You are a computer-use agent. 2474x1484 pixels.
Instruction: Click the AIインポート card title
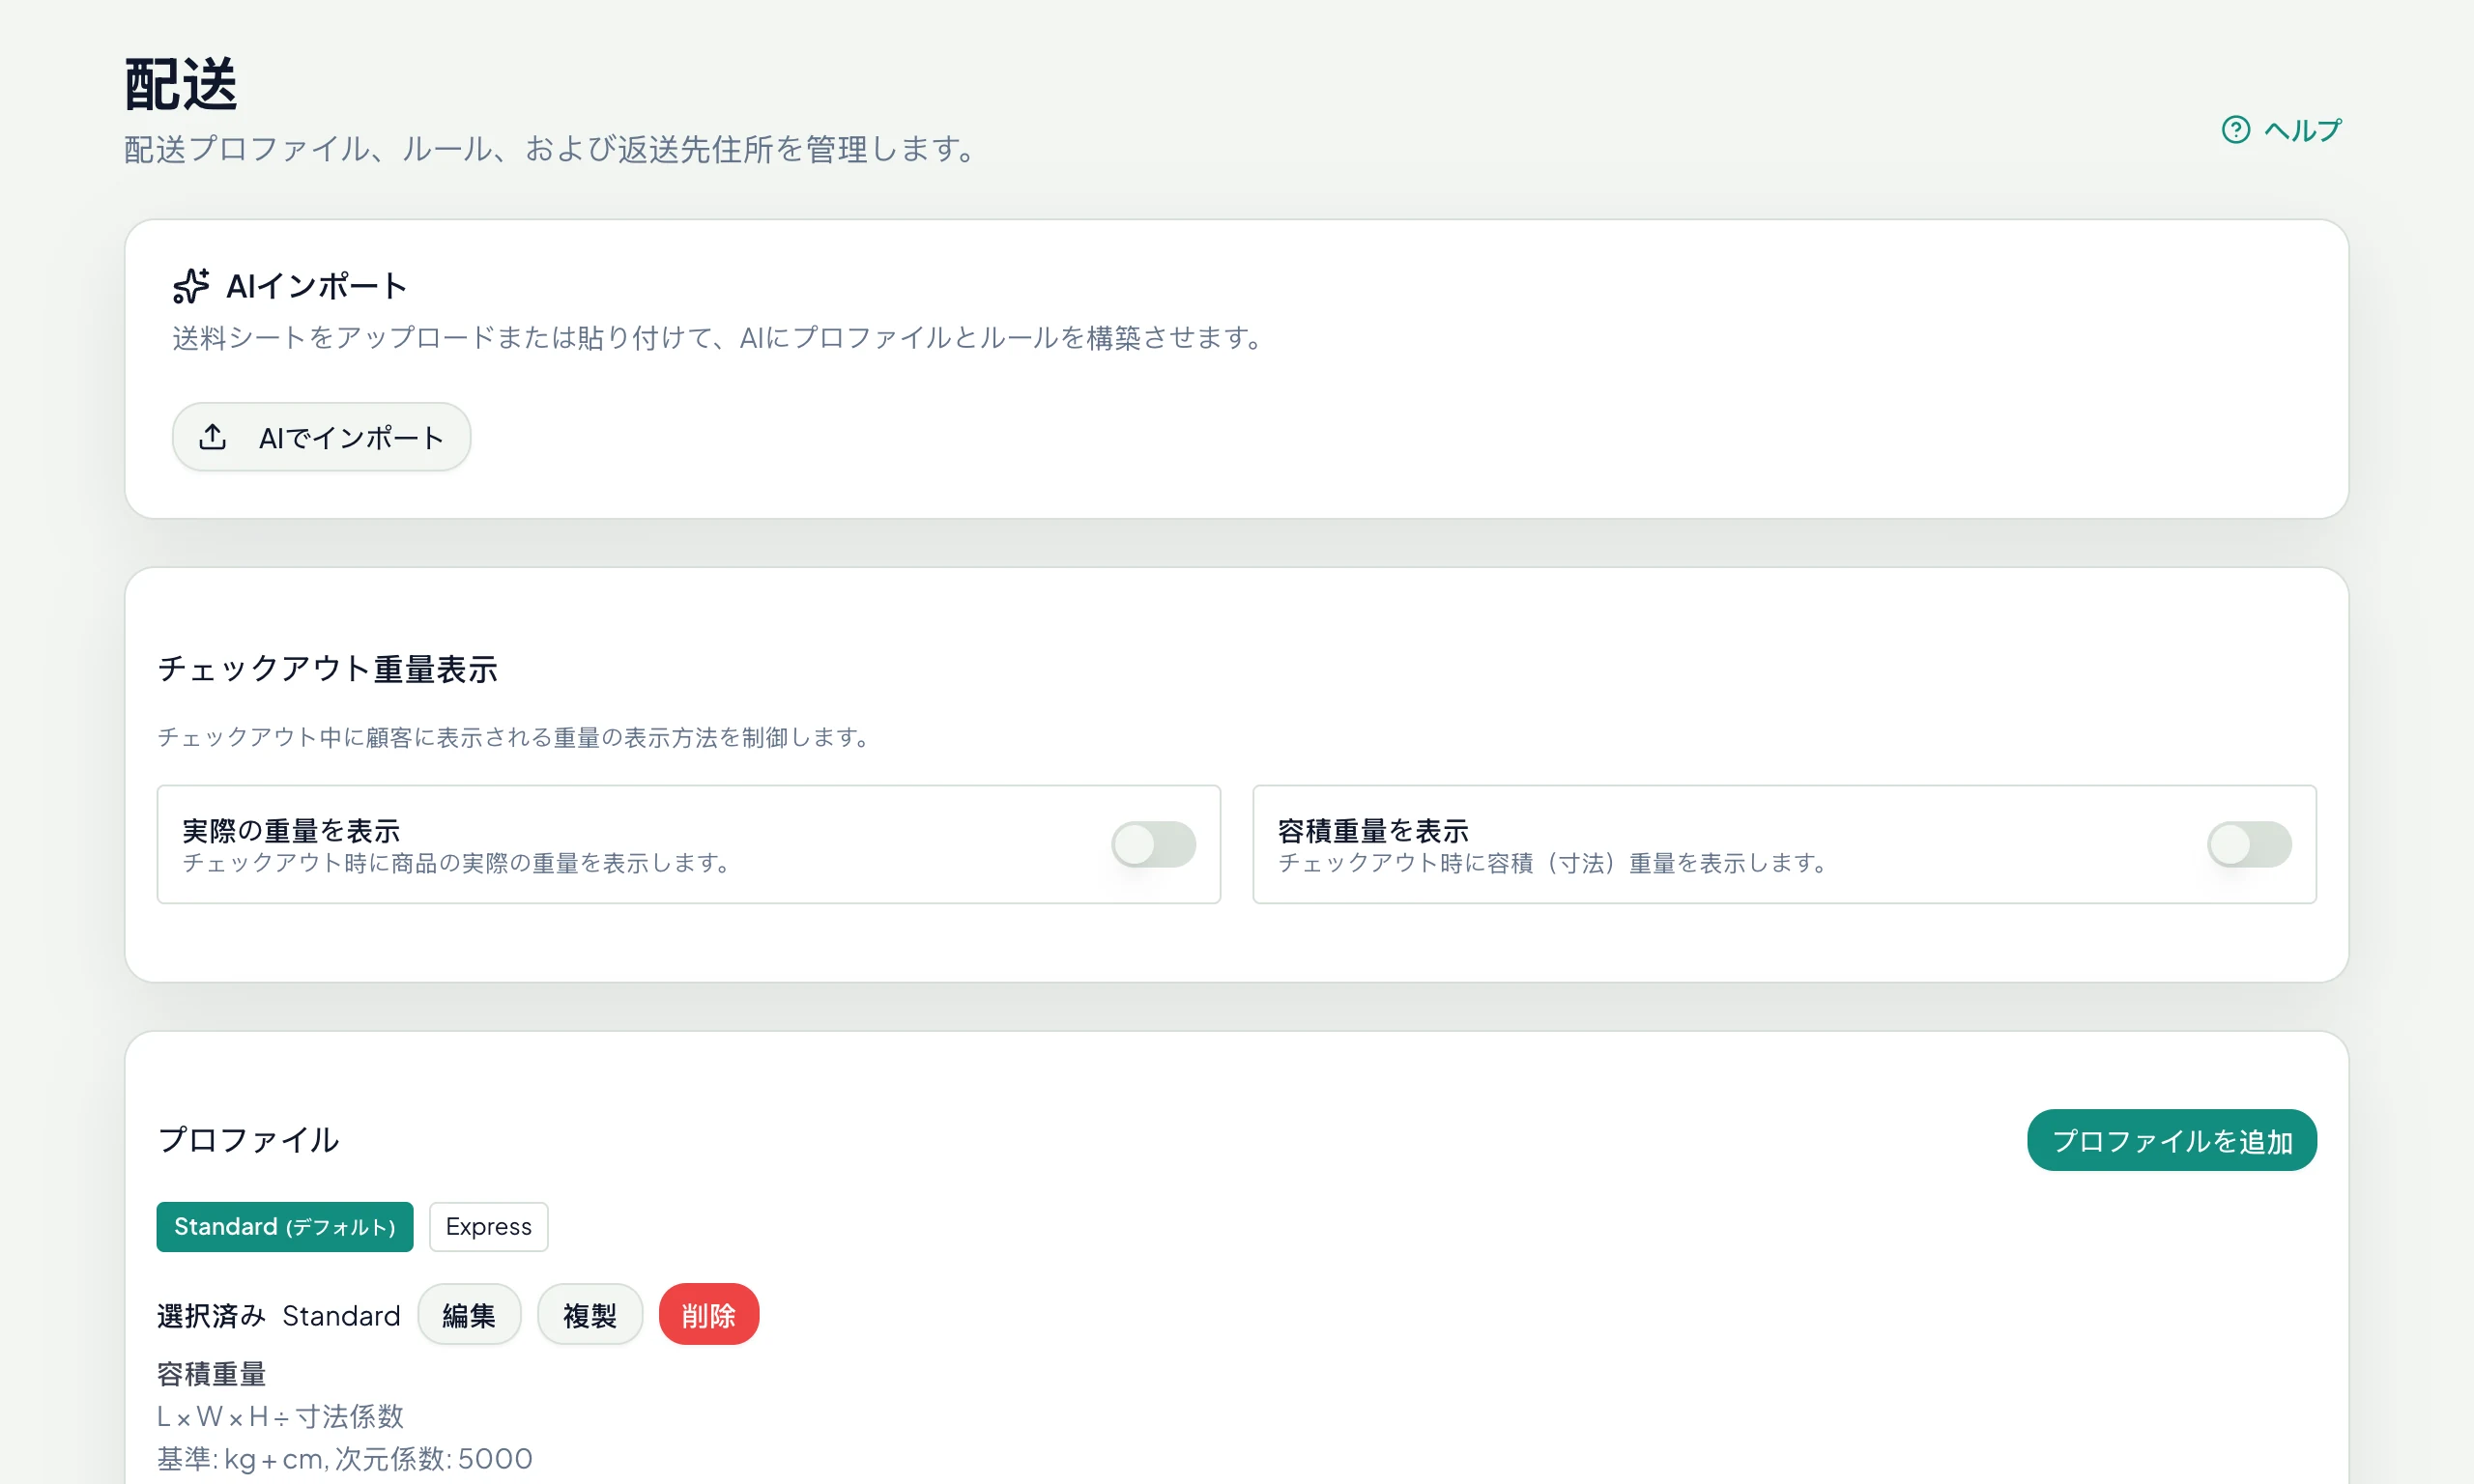click(x=317, y=286)
